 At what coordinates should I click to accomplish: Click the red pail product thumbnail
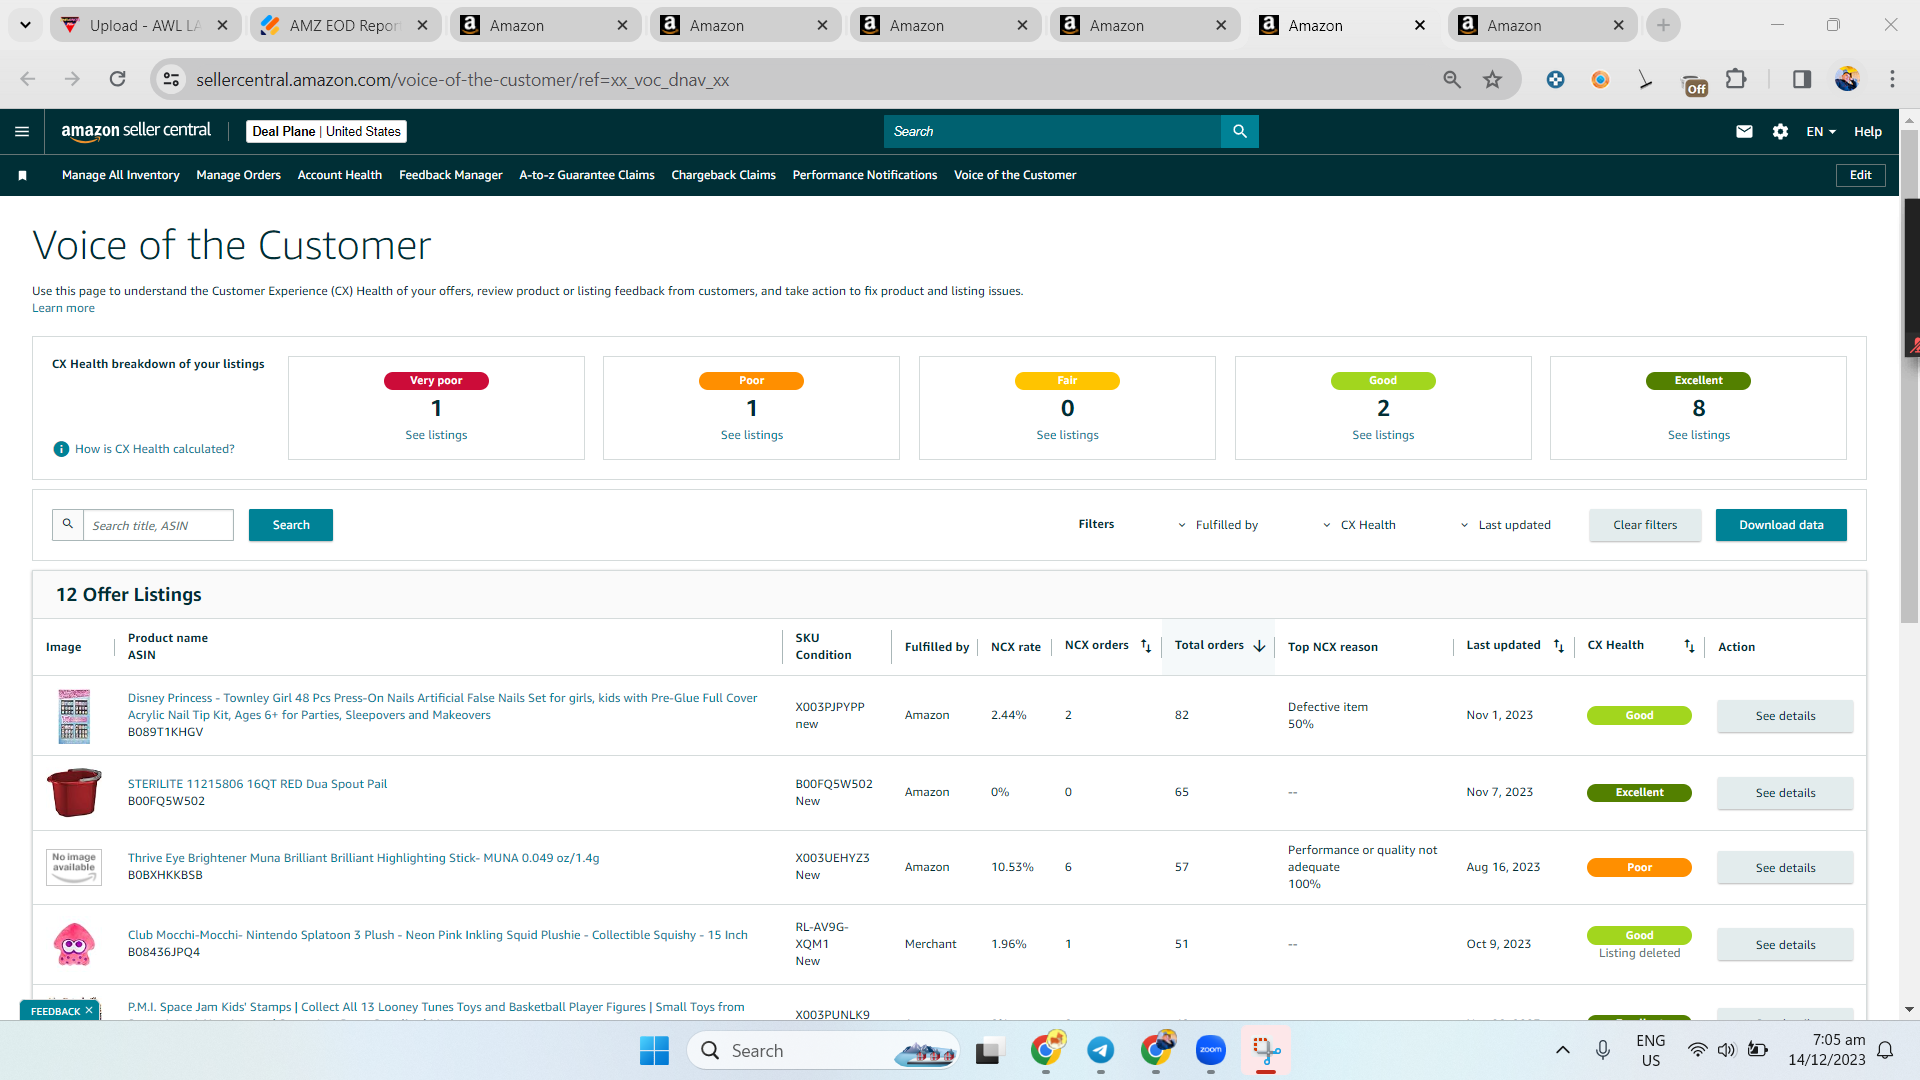coord(74,792)
